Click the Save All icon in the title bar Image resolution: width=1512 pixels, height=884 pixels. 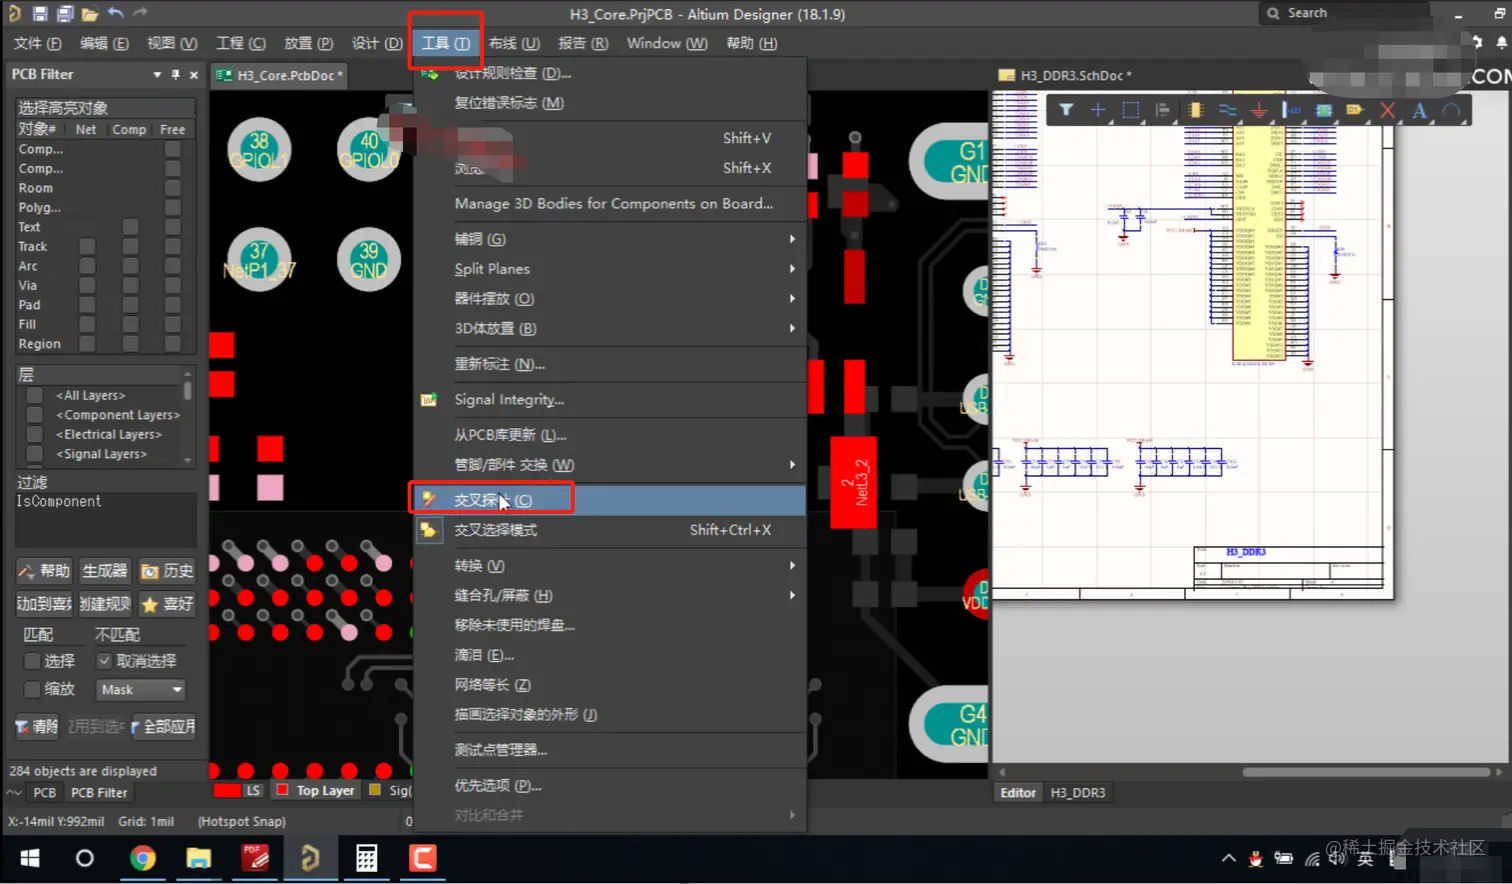pos(65,14)
